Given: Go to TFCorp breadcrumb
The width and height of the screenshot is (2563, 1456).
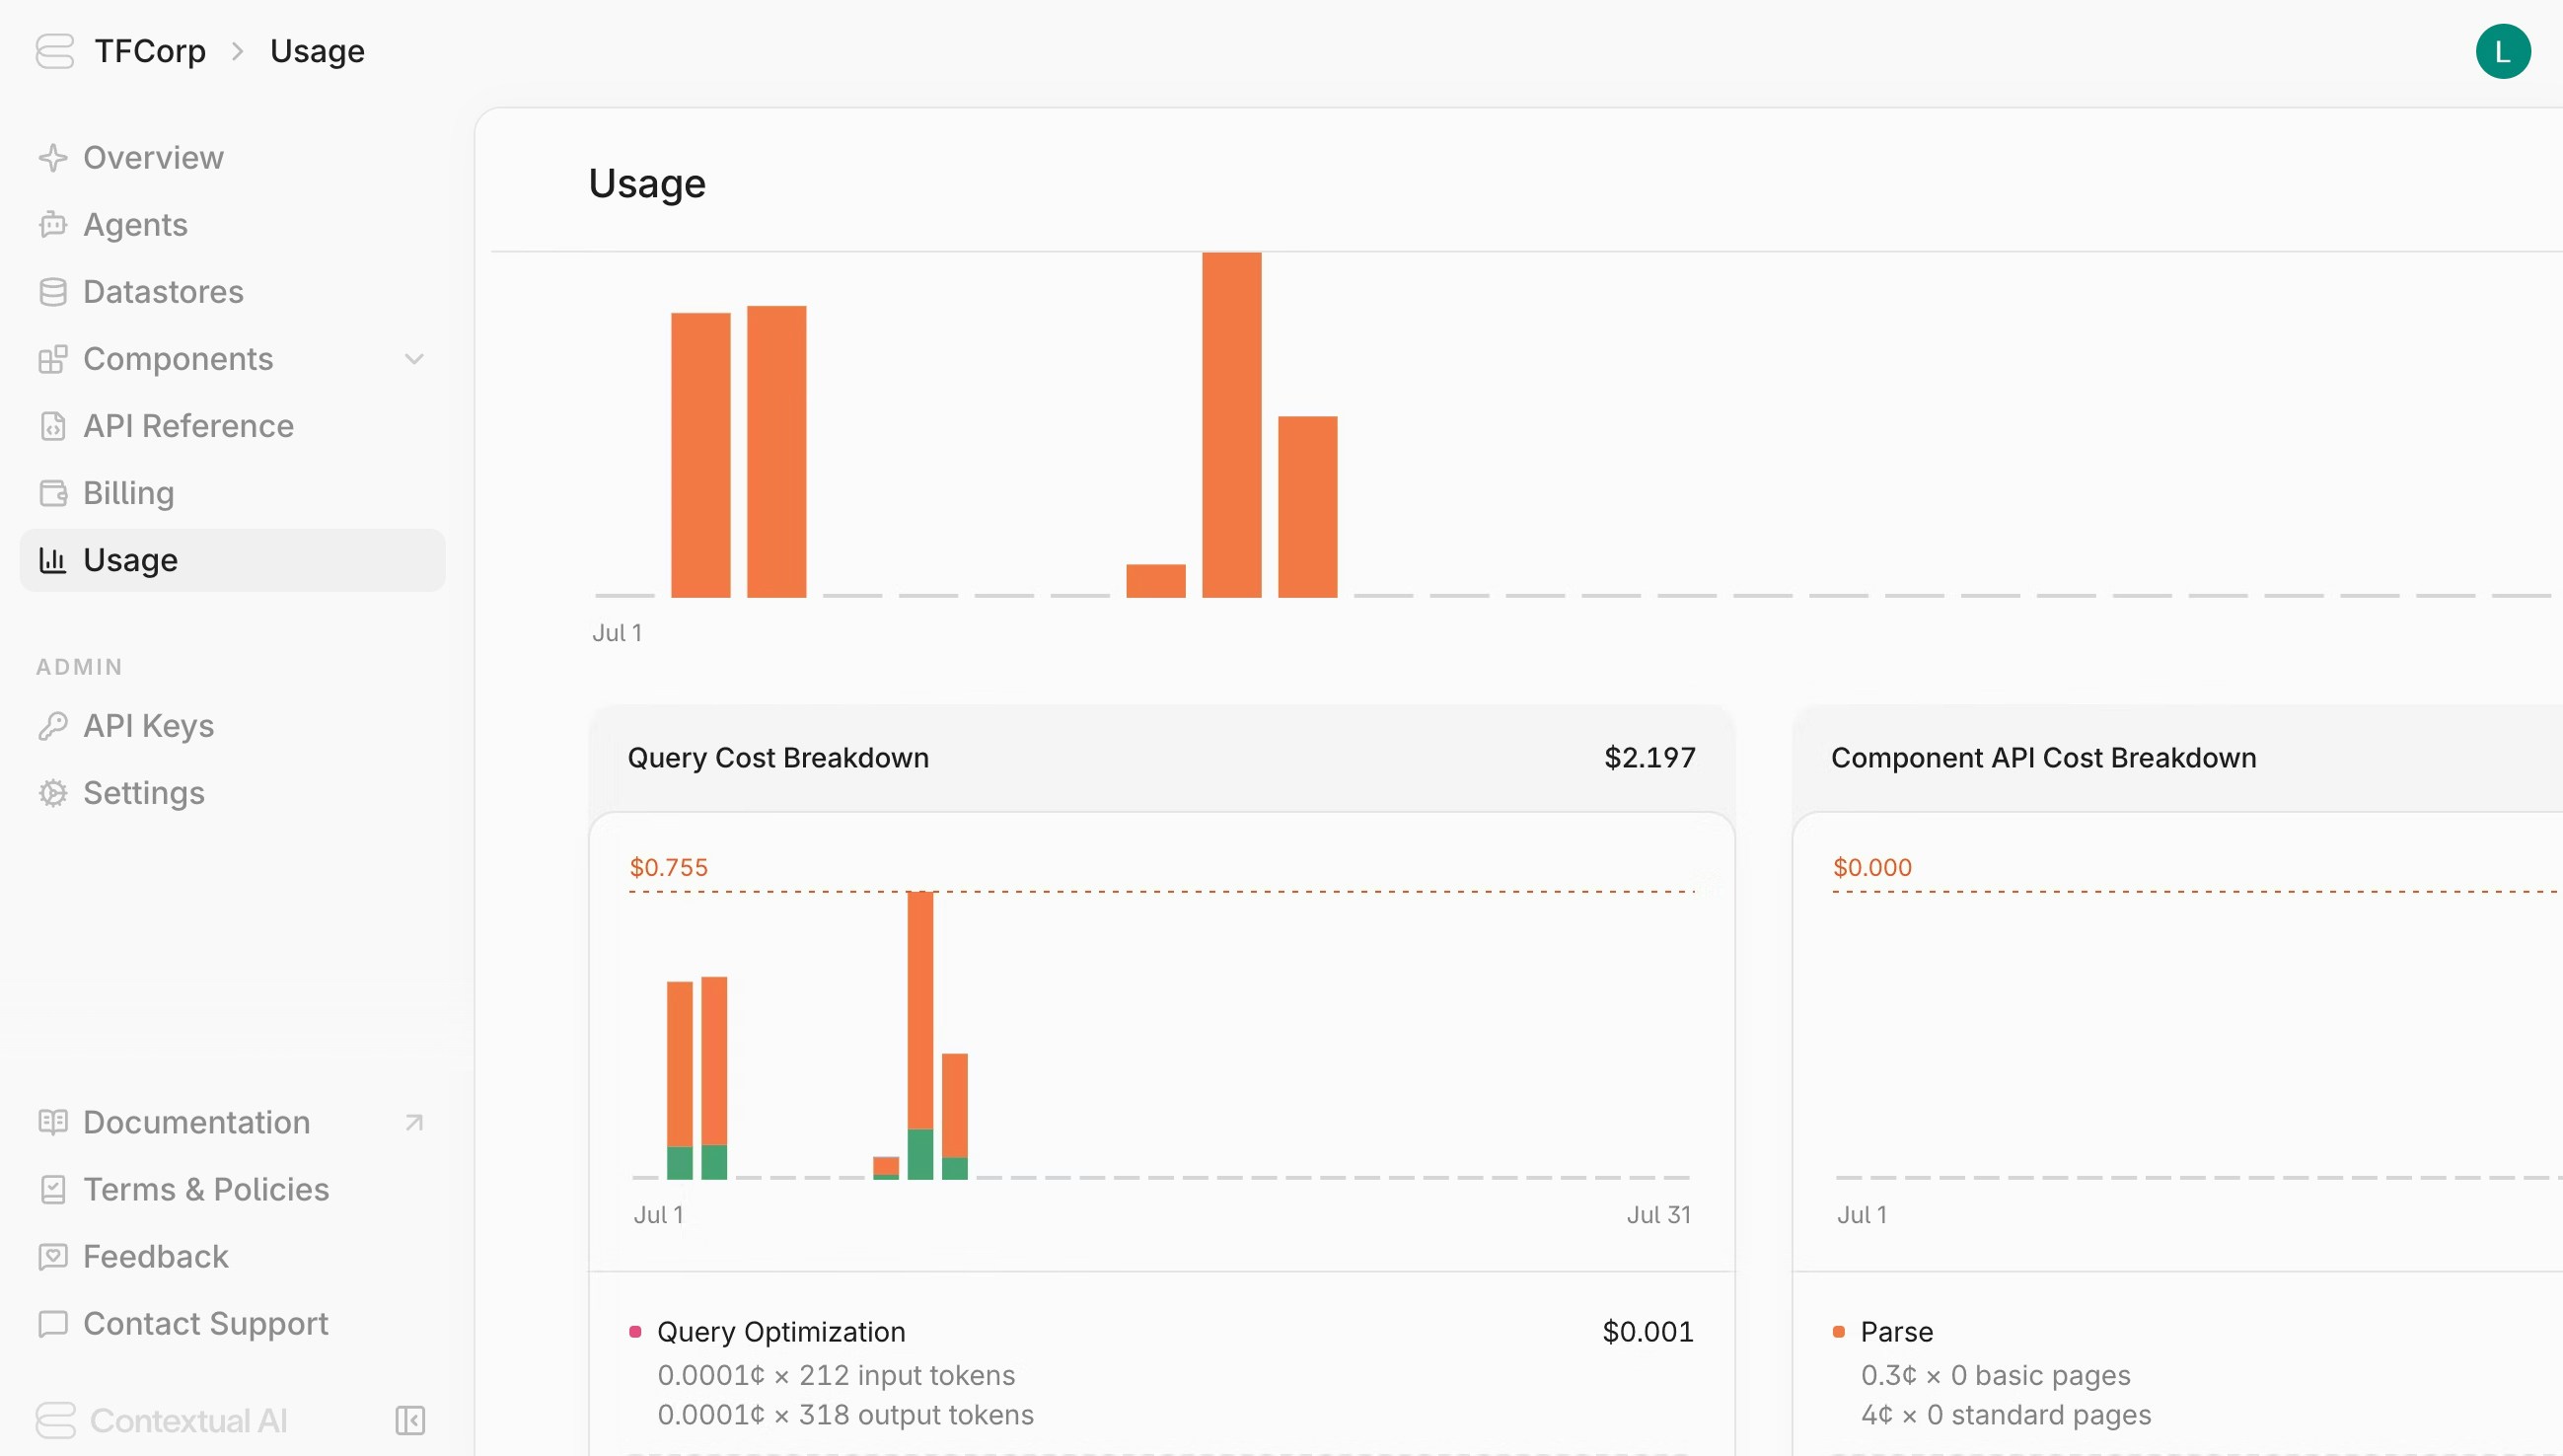Looking at the screenshot, I should [x=150, y=51].
